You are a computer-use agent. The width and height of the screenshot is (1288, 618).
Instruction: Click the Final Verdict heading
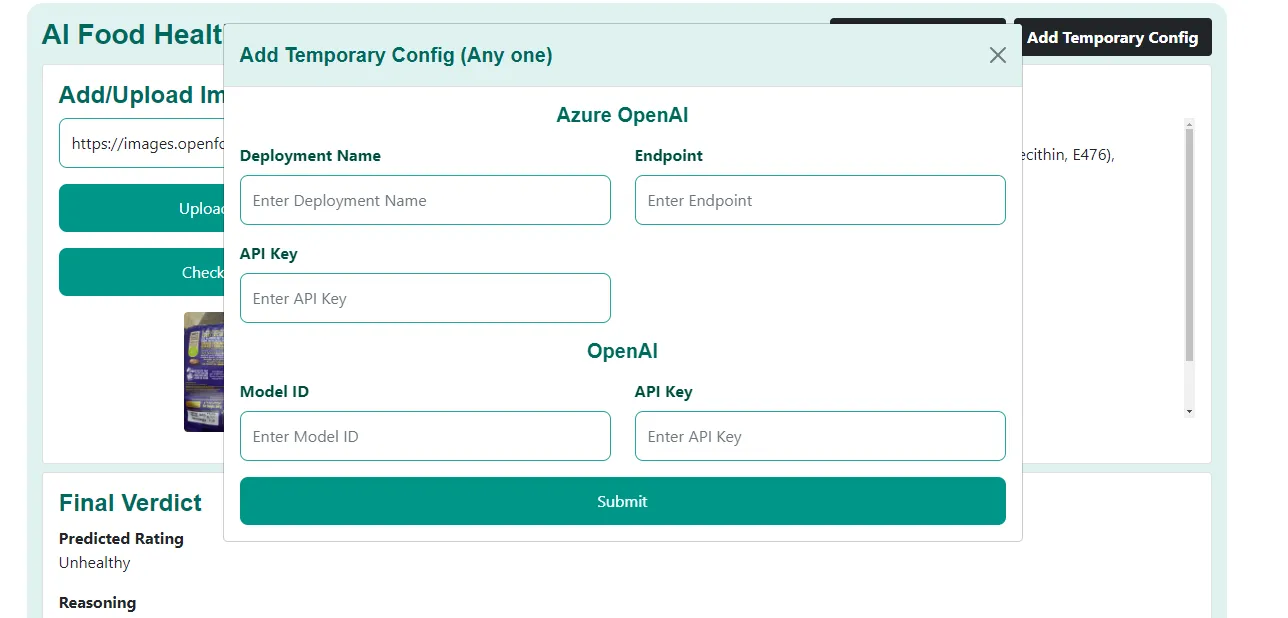pyautogui.click(x=130, y=502)
